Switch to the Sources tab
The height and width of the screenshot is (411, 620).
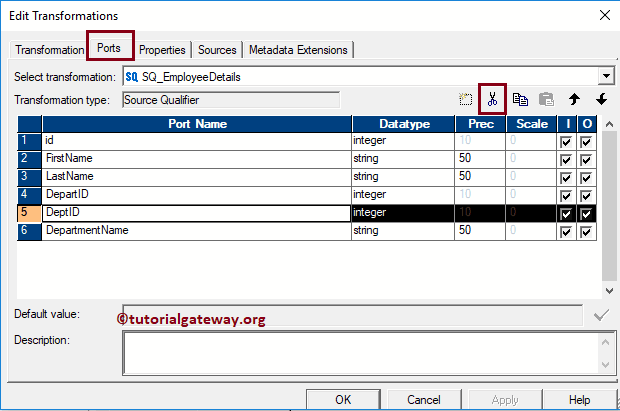pos(217,50)
